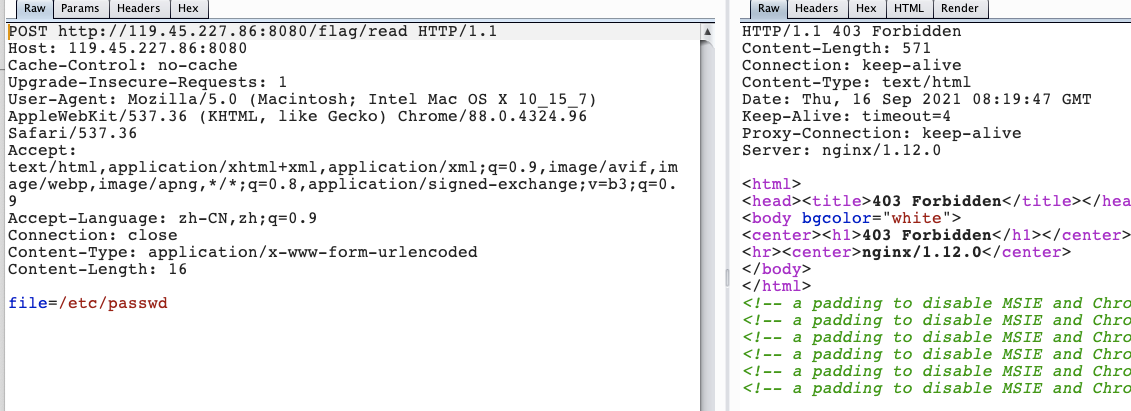The image size is (1131, 411).
Task: Switch to the response Raw tab
Action: click(x=768, y=9)
